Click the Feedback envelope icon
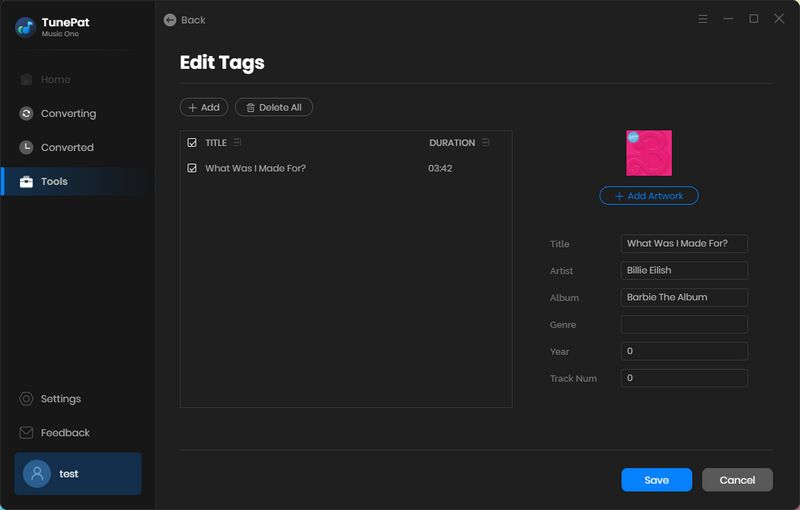Image resolution: width=800 pixels, height=510 pixels. (26, 432)
